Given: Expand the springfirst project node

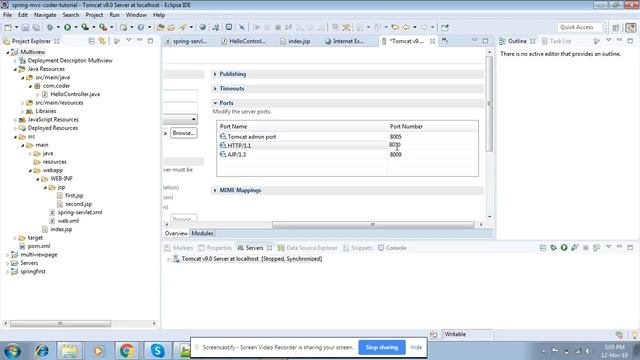Looking at the screenshot, I should click(8, 271).
